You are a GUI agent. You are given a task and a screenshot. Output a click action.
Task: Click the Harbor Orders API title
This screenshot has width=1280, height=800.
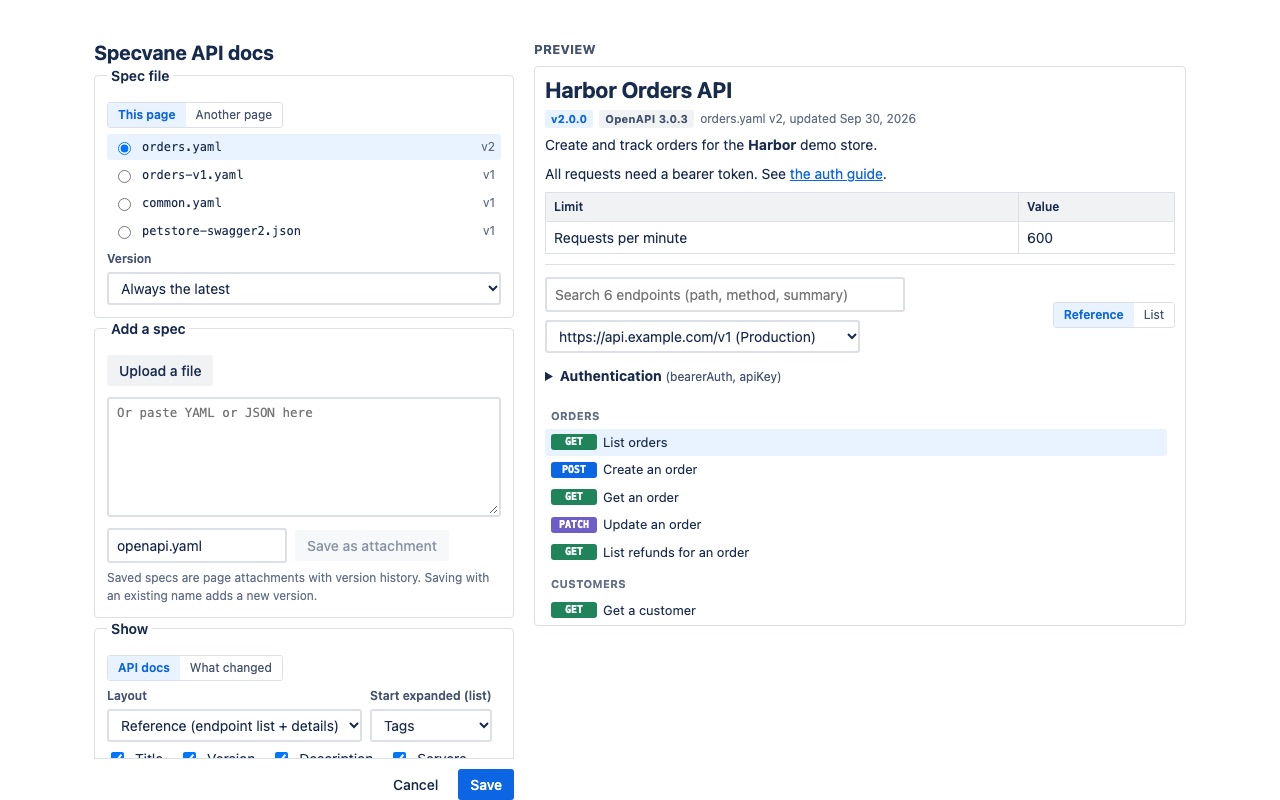click(x=639, y=91)
